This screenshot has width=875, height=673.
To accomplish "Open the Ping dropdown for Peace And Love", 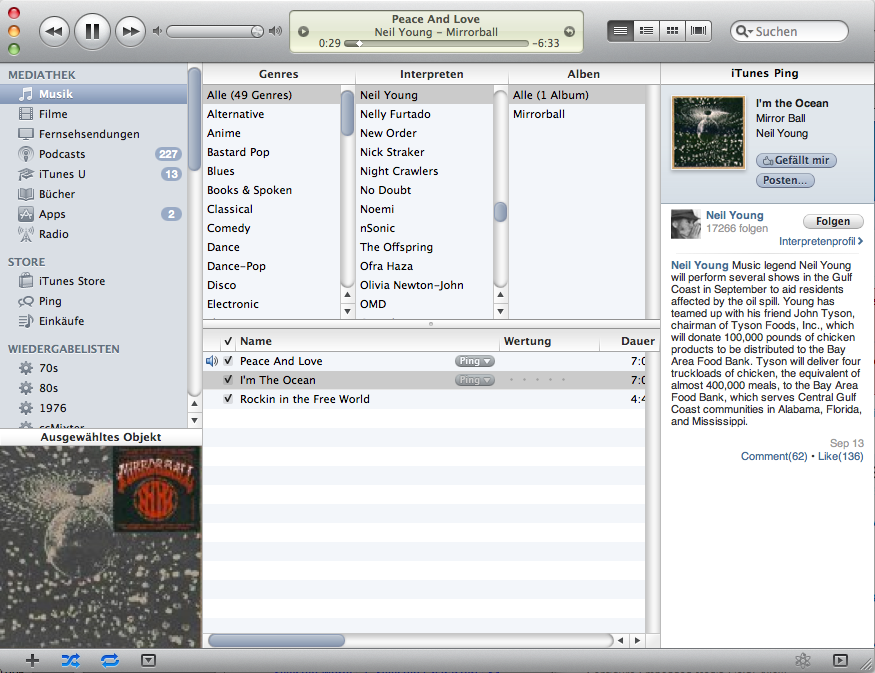I will click(x=475, y=361).
